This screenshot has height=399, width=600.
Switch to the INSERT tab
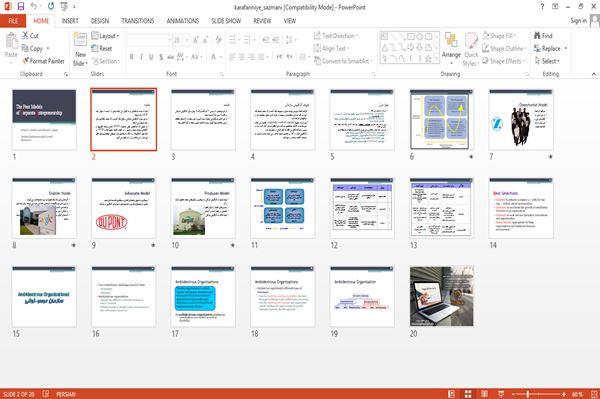pyautogui.click(x=70, y=21)
